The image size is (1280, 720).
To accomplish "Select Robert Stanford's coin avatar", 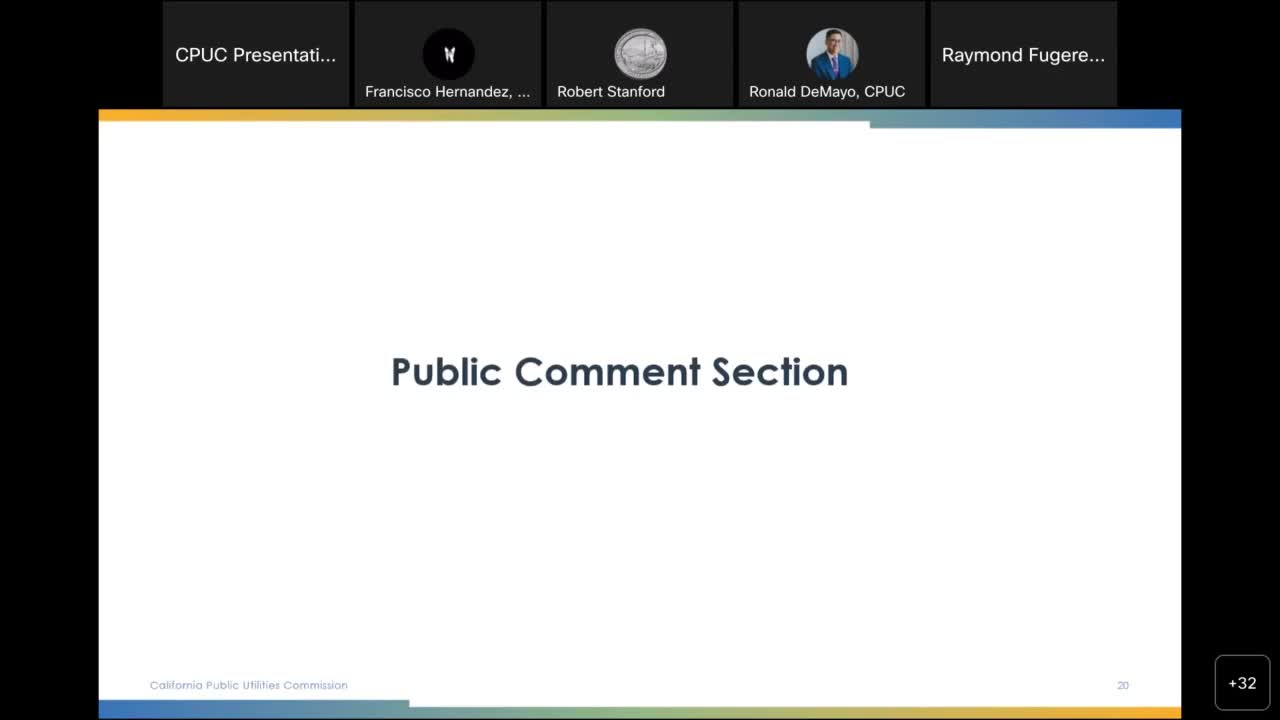I will (x=640, y=54).
